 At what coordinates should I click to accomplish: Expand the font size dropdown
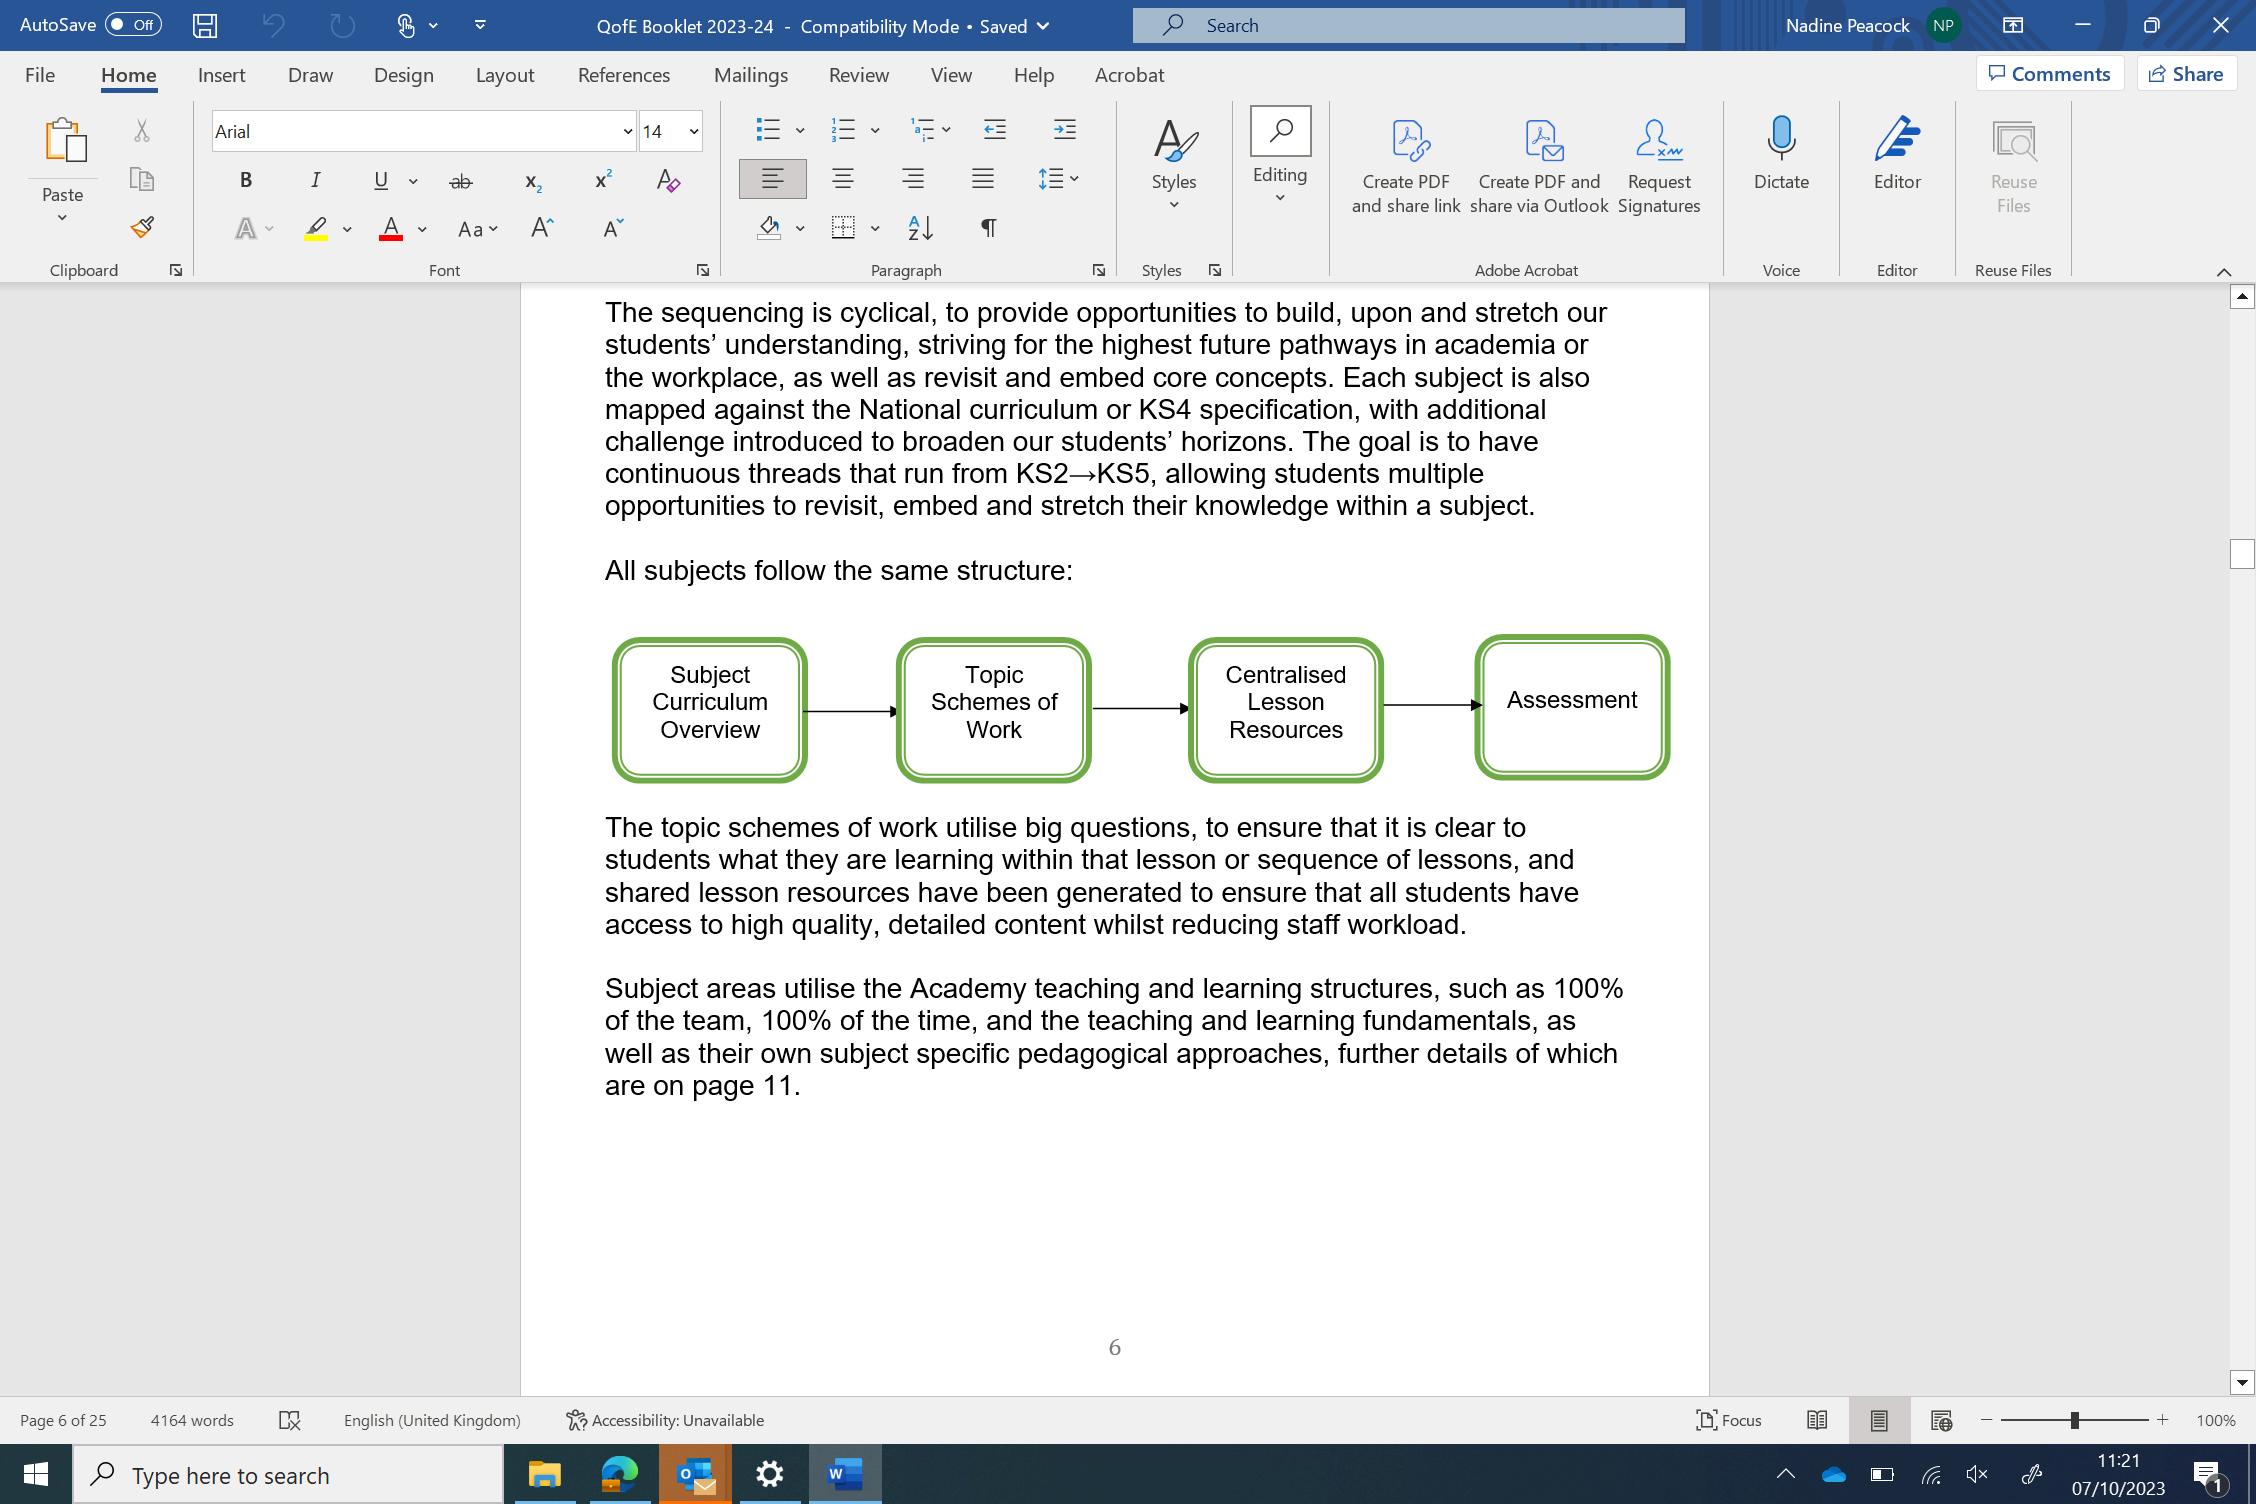(693, 131)
